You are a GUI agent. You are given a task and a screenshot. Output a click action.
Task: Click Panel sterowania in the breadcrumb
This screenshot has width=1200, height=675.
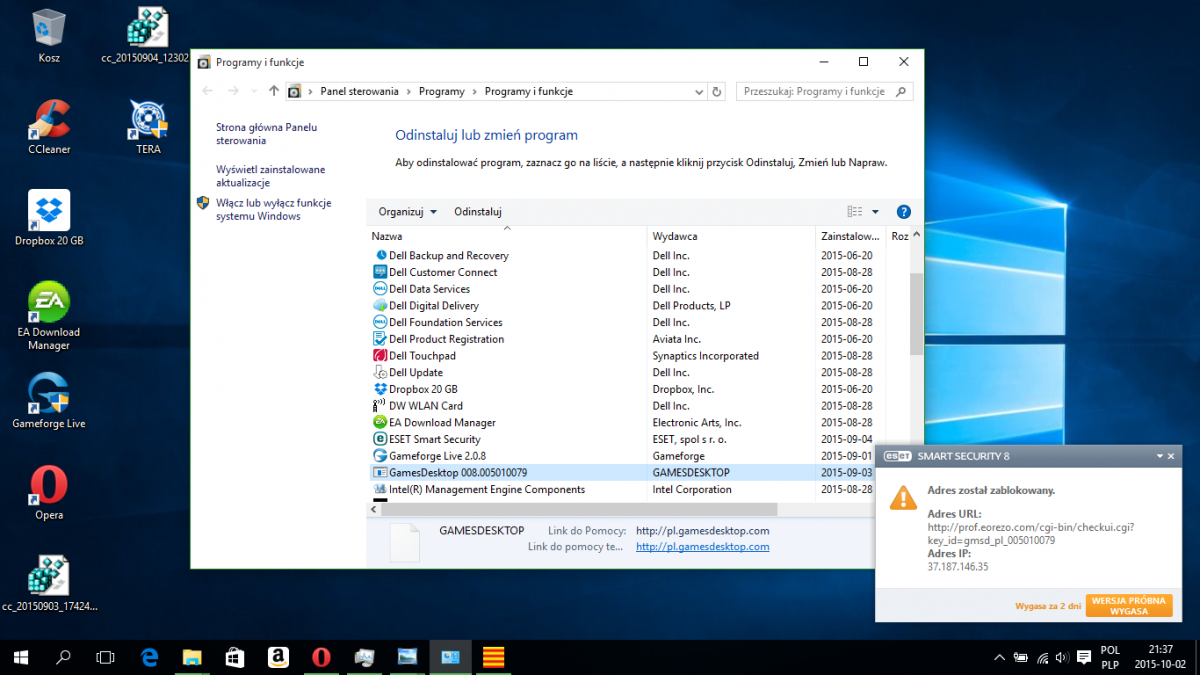coord(360,91)
